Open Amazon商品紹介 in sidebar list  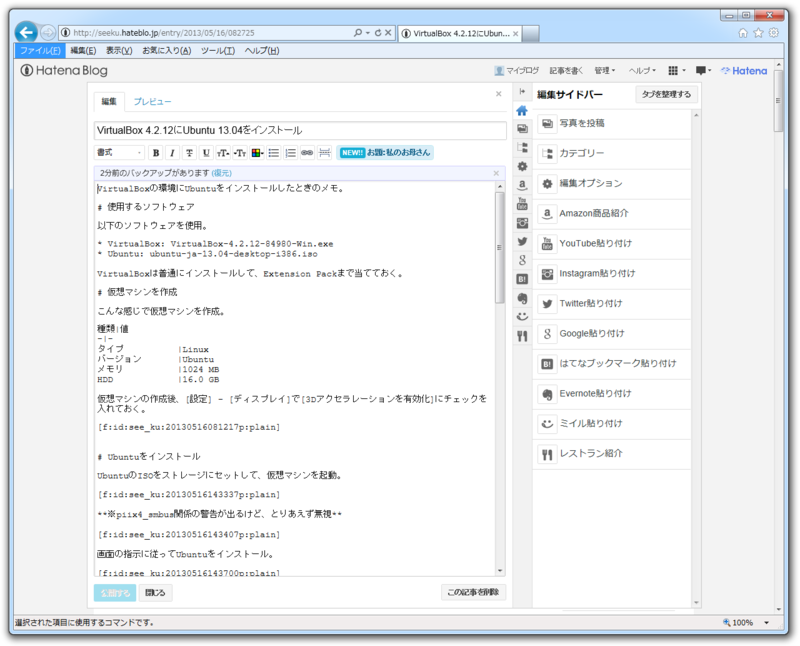(612, 213)
